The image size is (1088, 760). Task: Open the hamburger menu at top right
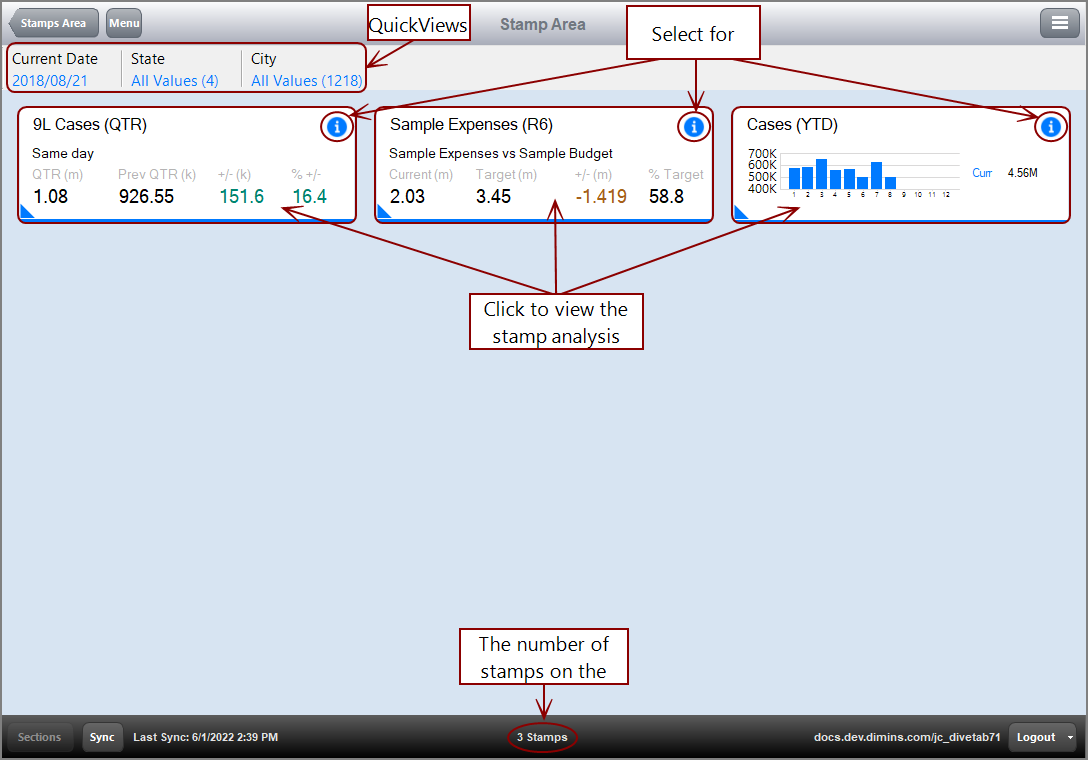pyautogui.click(x=1060, y=22)
